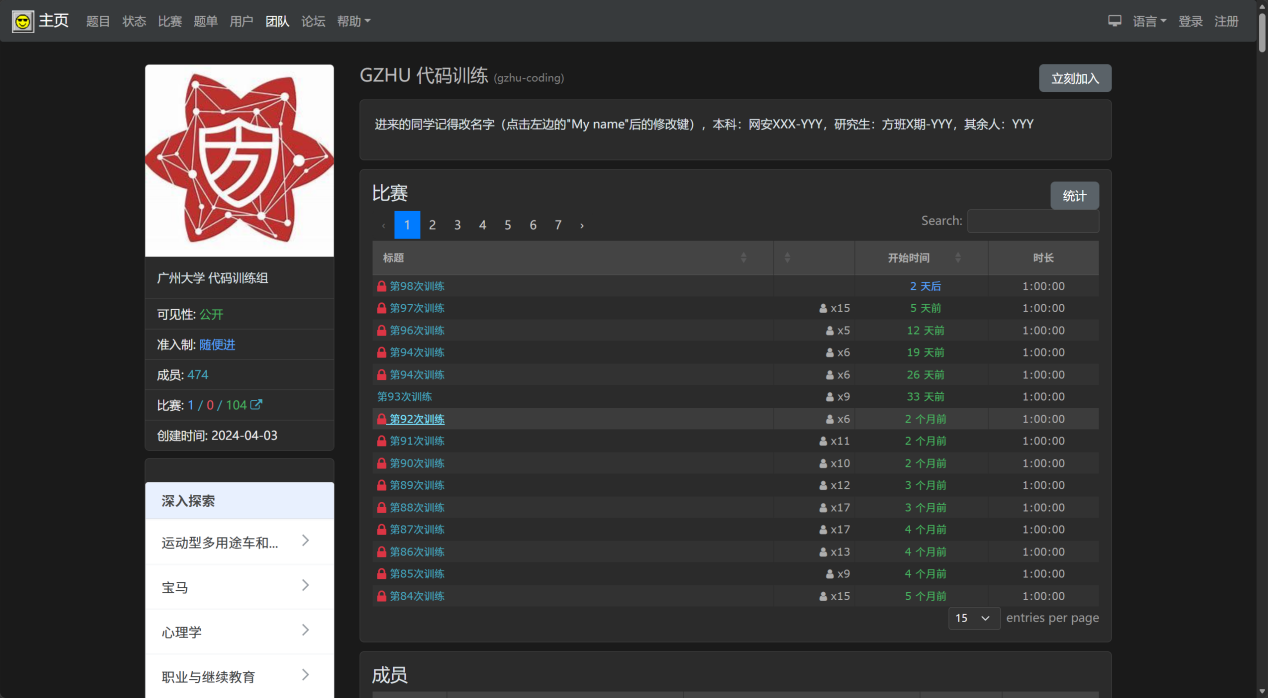This screenshot has width=1268, height=698.
Task: Open the entries per page selector
Action: (x=974, y=618)
